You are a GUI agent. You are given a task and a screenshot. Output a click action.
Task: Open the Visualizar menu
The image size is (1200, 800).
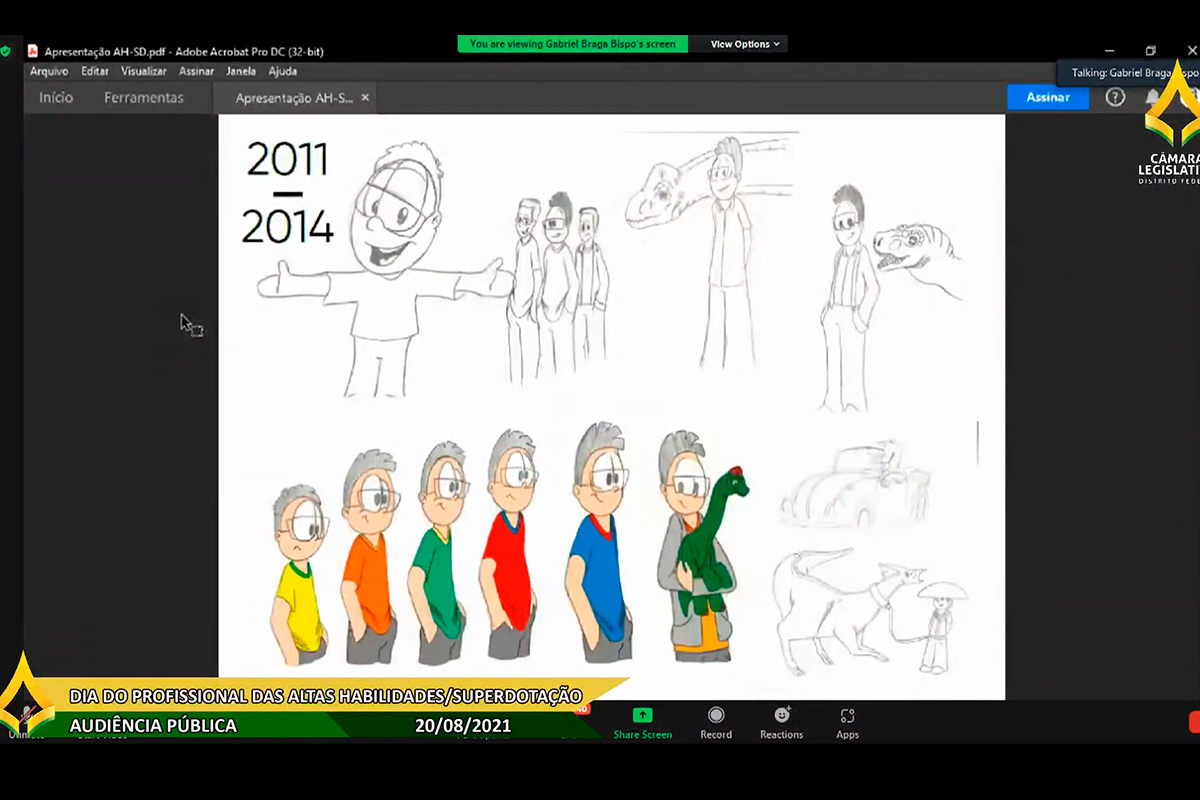[x=144, y=72]
